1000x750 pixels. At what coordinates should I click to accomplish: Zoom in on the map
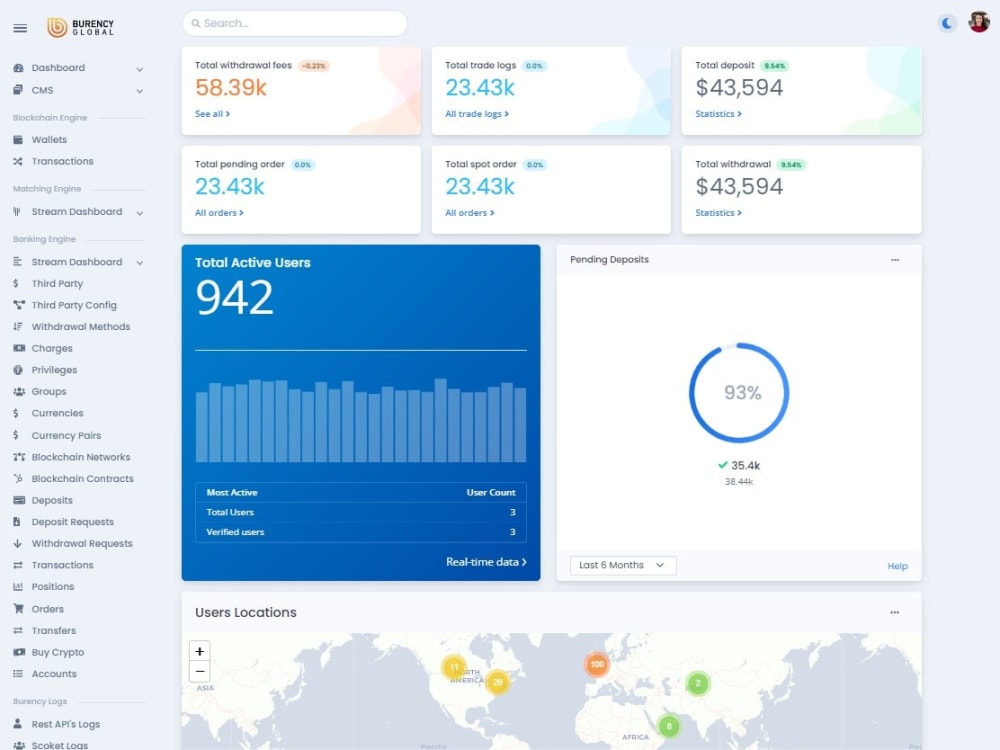pos(200,651)
